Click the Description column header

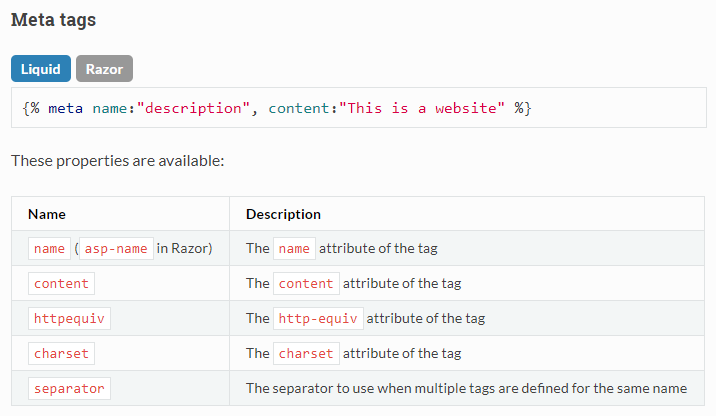283,214
